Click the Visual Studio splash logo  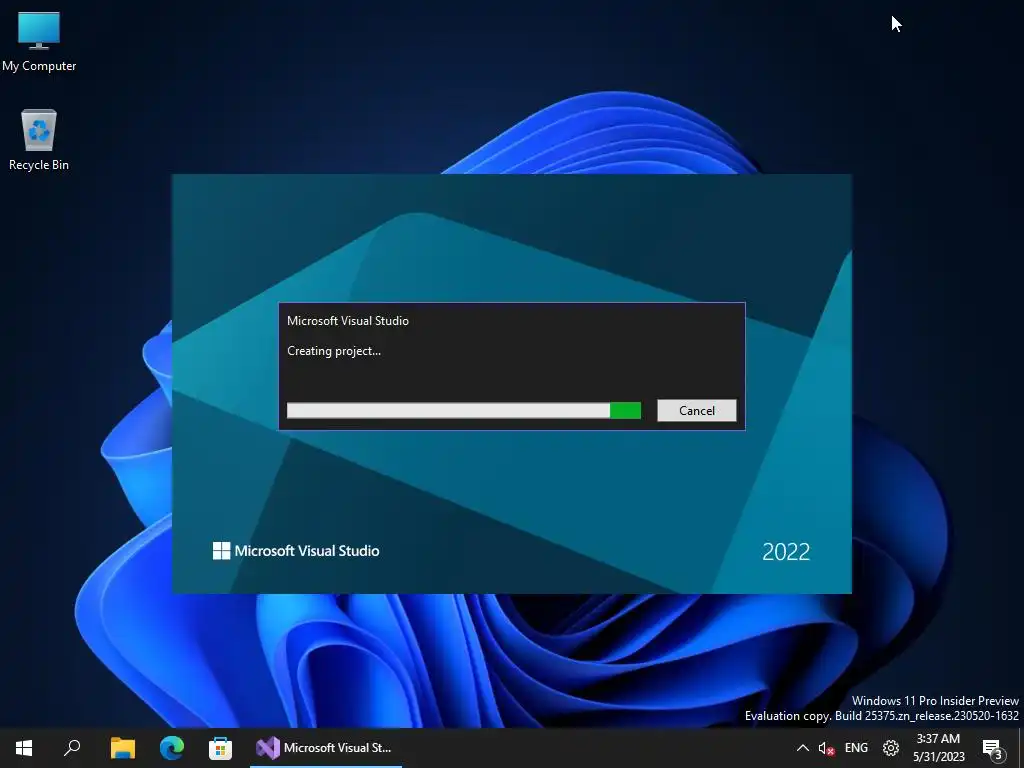click(296, 551)
